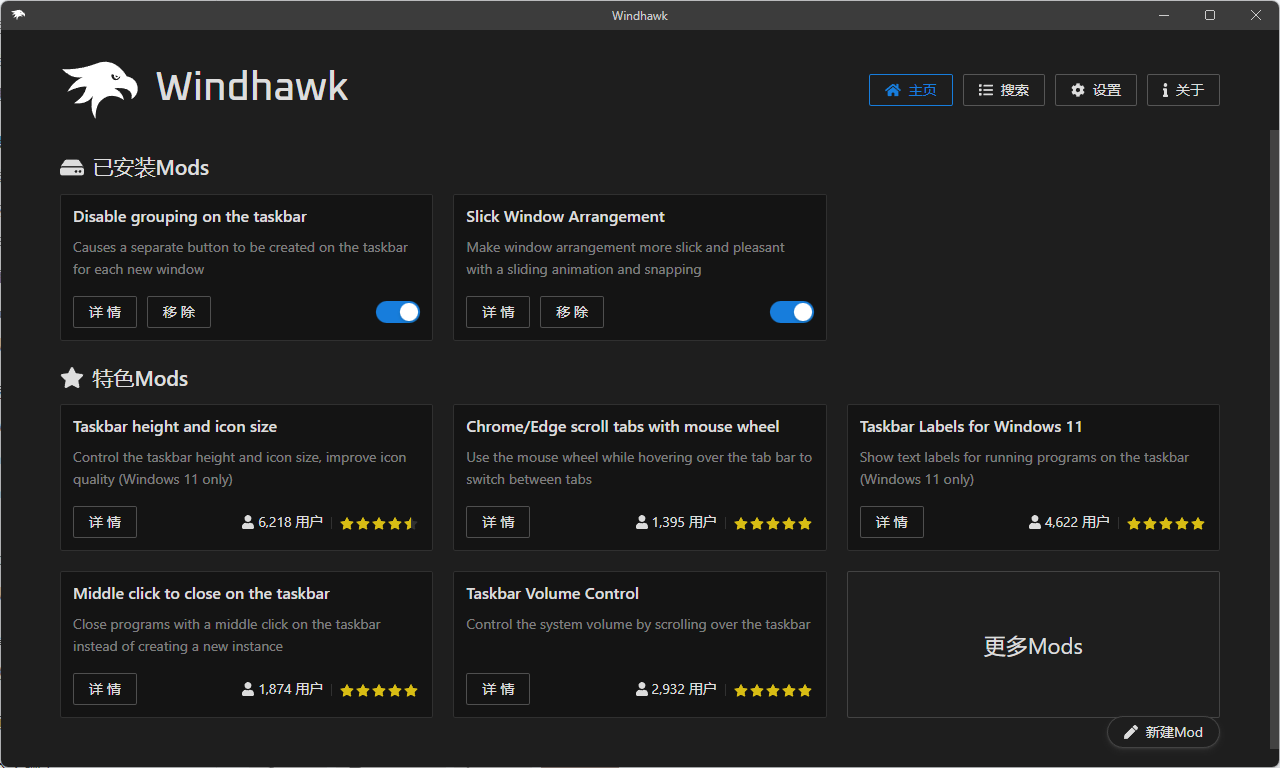Open the 搜索 tab

click(1003, 90)
